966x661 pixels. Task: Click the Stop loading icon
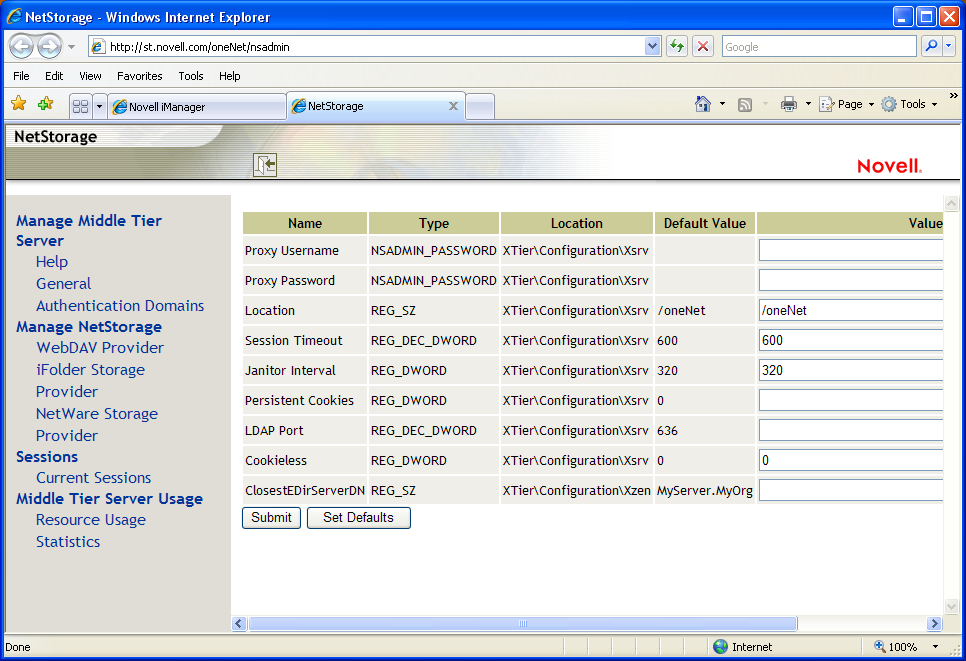click(x=703, y=46)
